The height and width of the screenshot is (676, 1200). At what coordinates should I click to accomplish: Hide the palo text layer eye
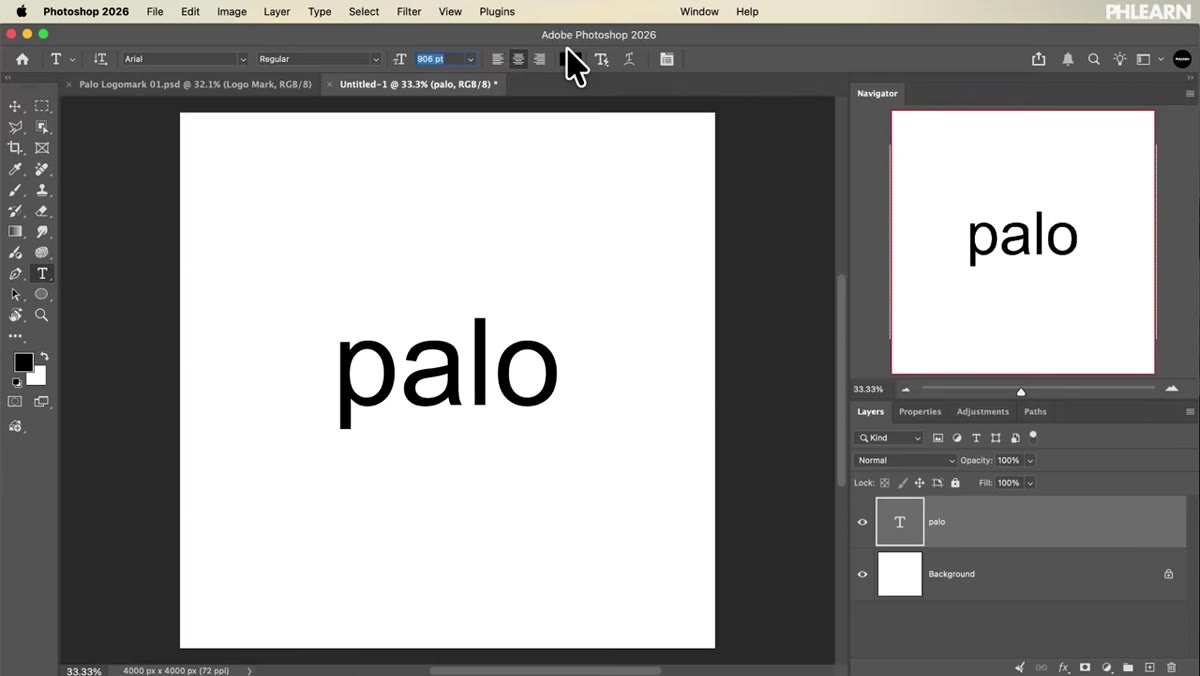(x=862, y=522)
